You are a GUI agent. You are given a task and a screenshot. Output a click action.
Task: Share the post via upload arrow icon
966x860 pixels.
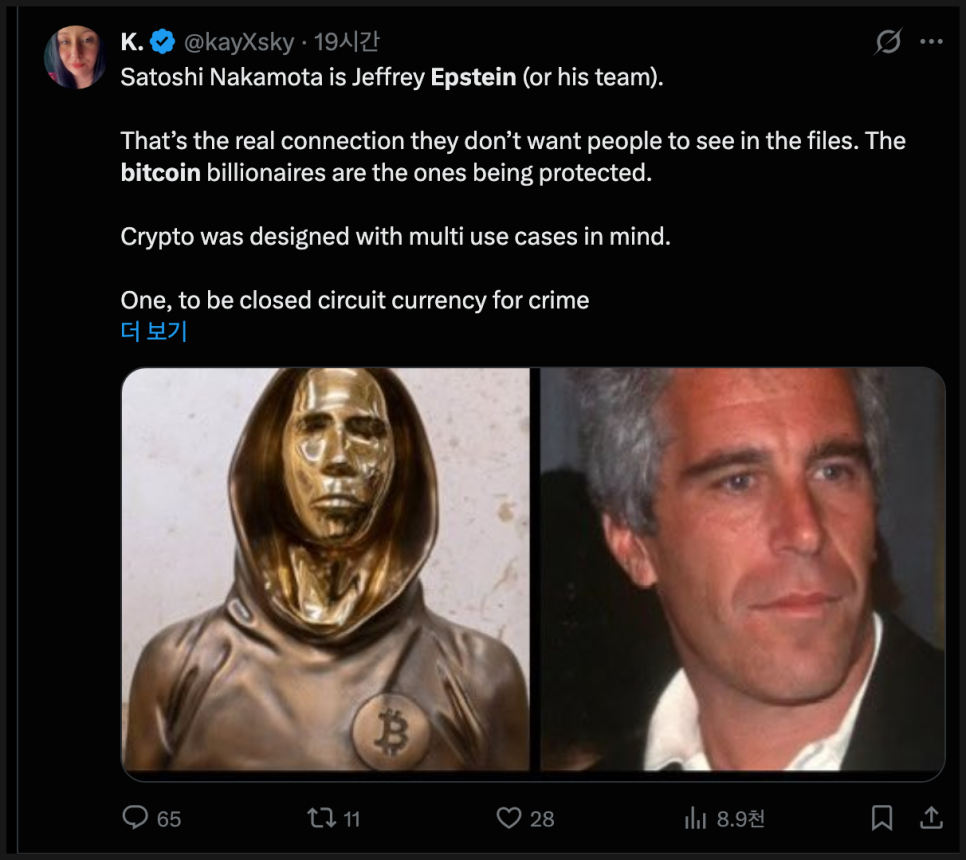(x=930, y=818)
